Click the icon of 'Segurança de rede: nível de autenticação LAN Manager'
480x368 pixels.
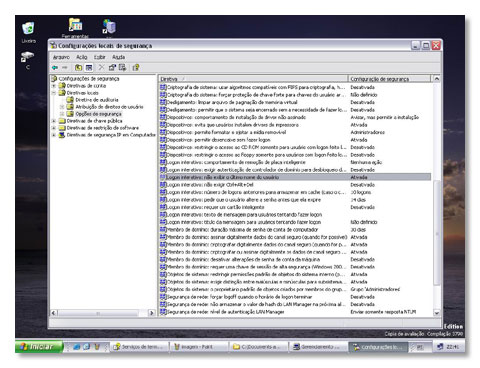(x=163, y=312)
